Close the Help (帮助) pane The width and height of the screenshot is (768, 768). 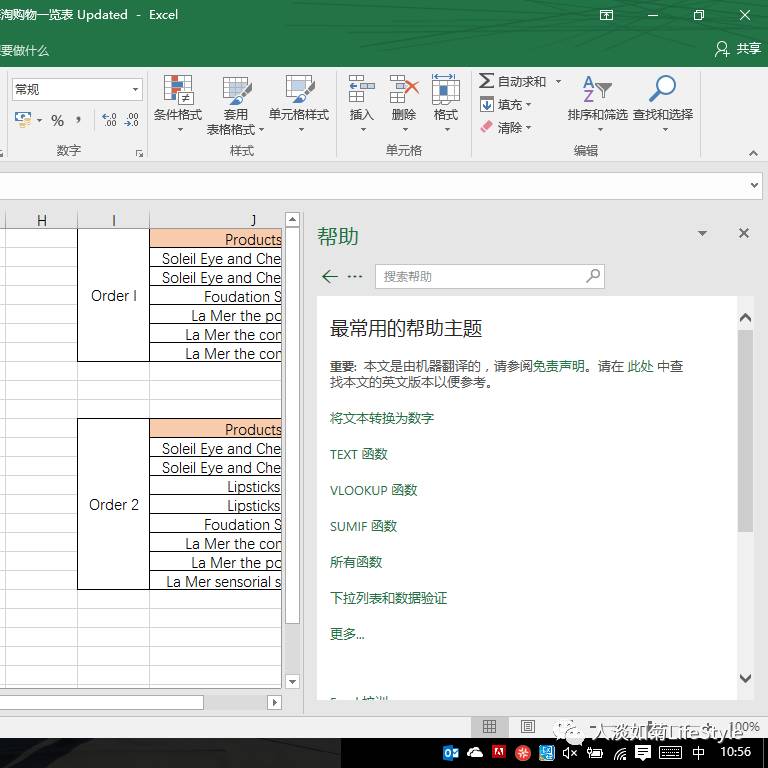point(744,233)
